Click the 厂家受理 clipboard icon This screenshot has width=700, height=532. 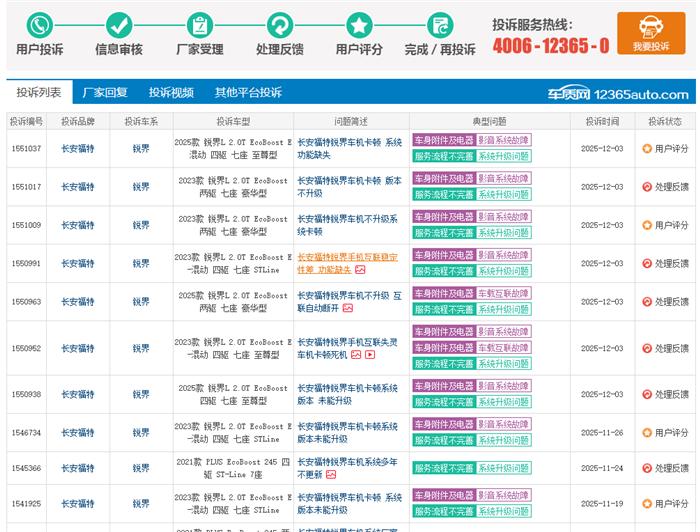click(x=199, y=24)
